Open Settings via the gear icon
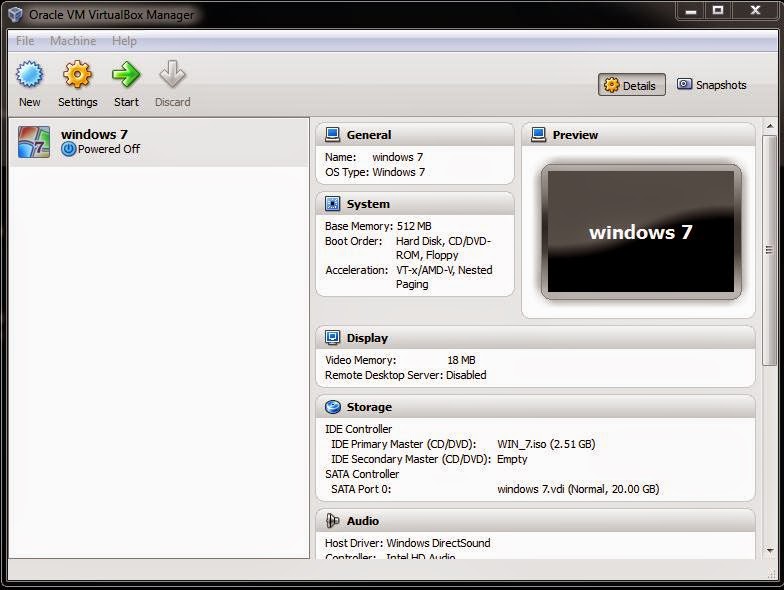Screen dimensions: 784x590 click(x=78, y=74)
